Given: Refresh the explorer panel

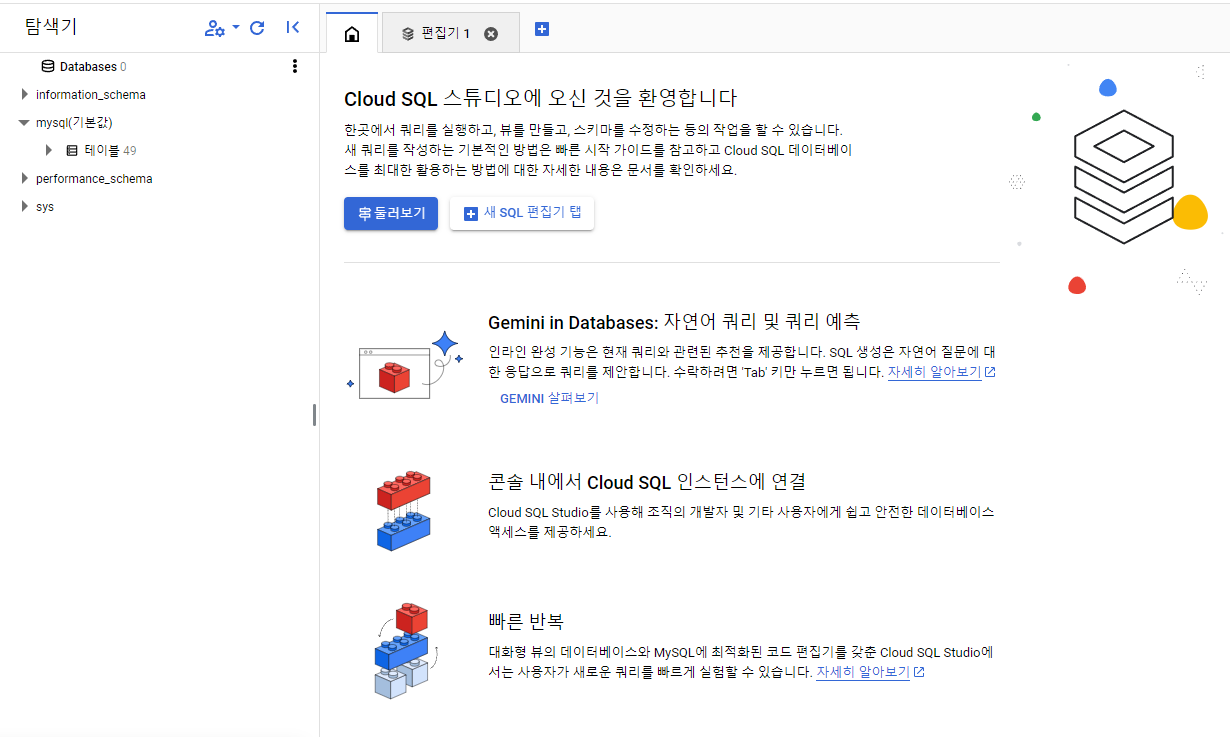Looking at the screenshot, I should point(257,28).
